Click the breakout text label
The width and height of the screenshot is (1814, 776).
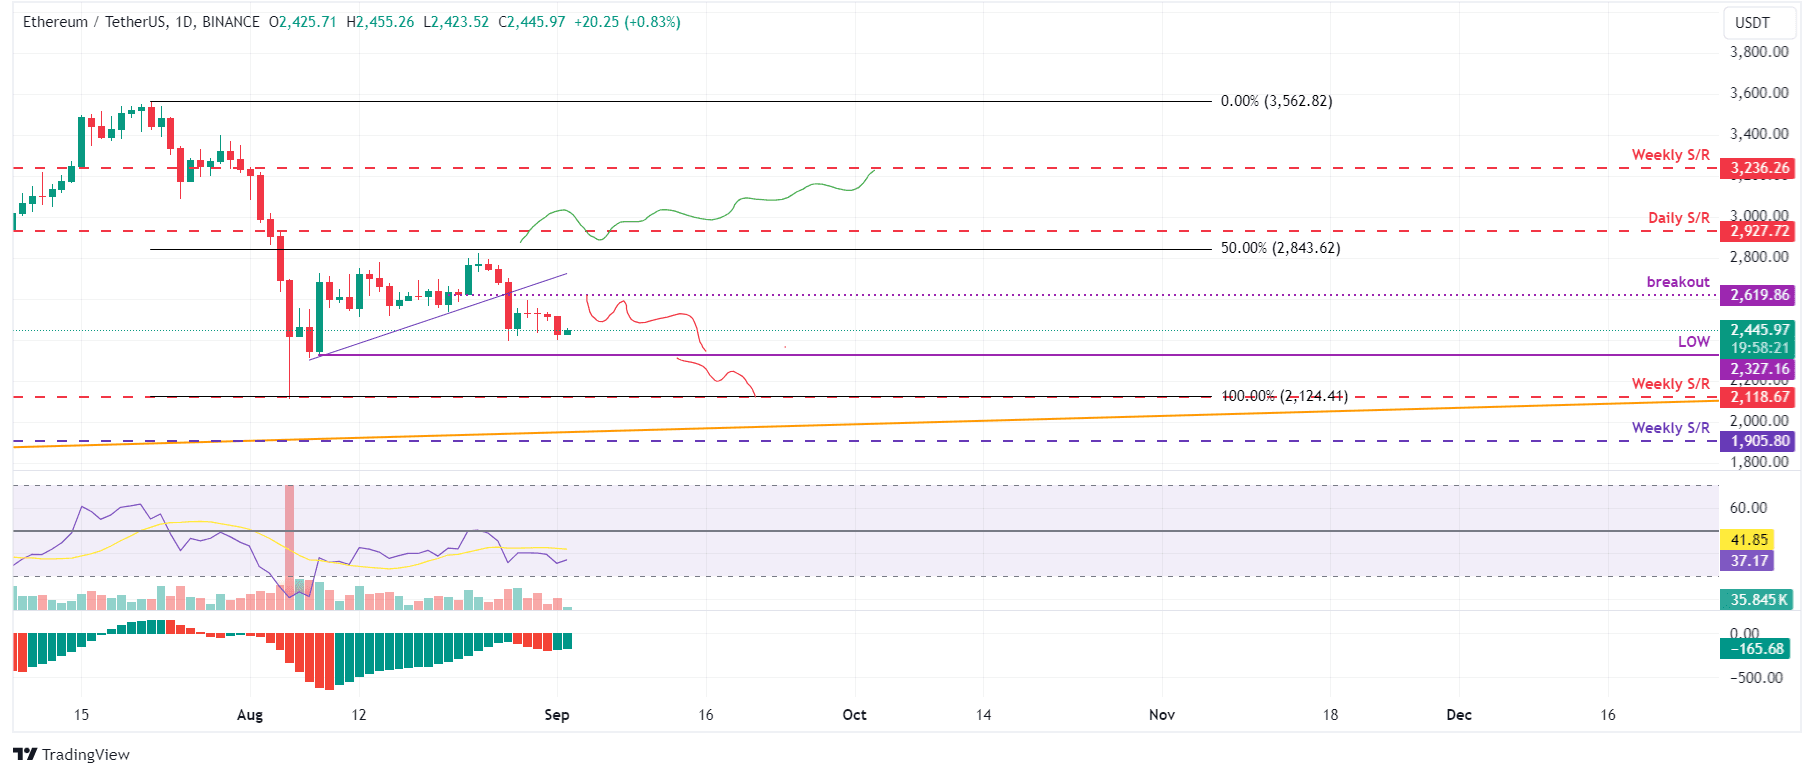tap(1678, 282)
